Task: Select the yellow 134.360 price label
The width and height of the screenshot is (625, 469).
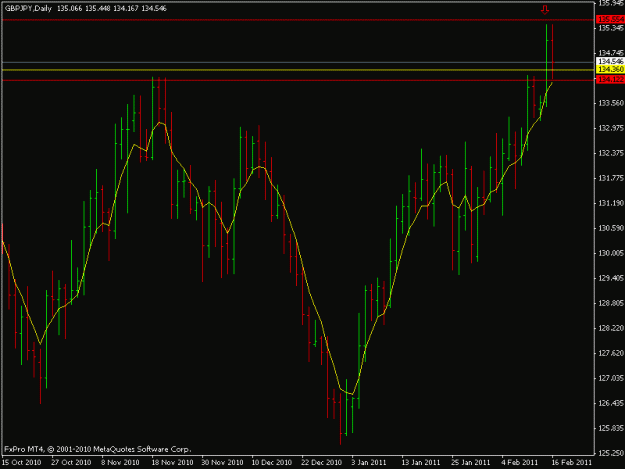Action: [611, 69]
